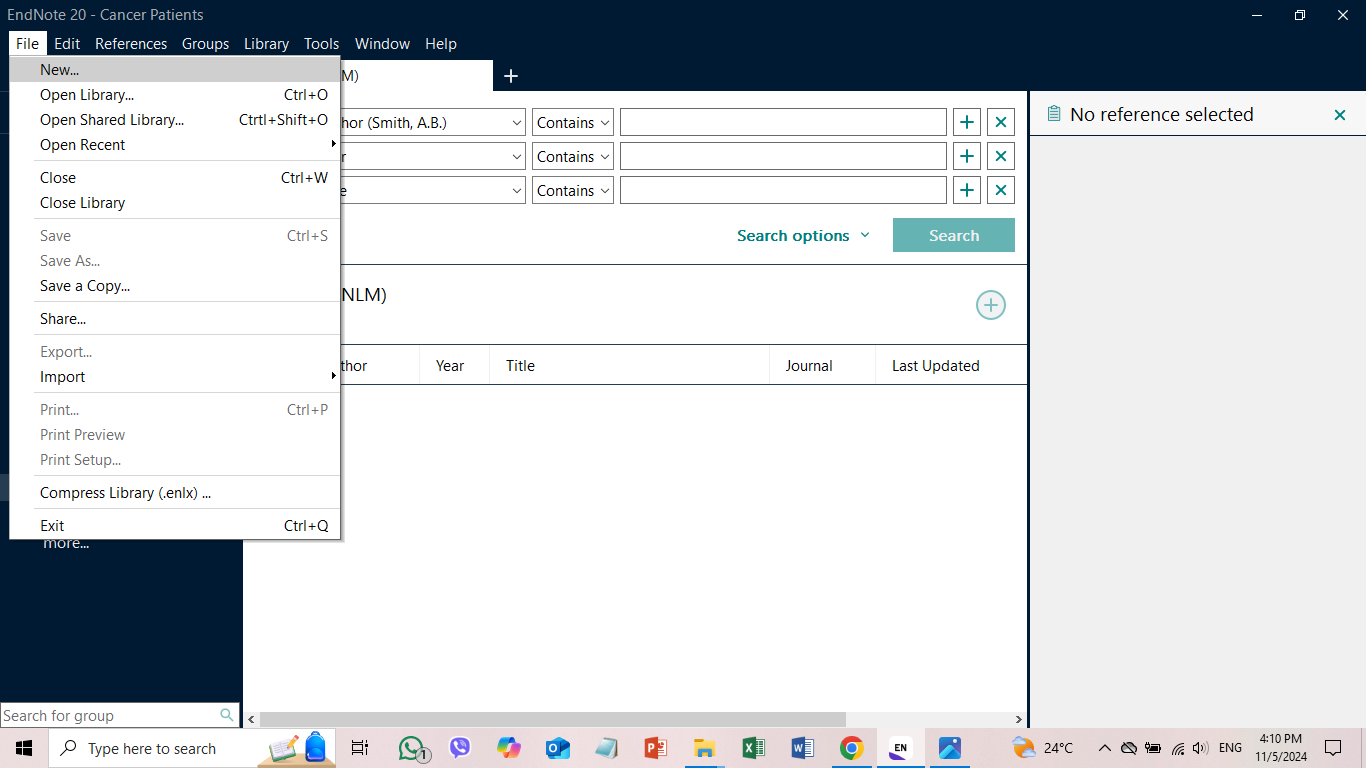
Task: Click the scroll left arrow on reference list
Action: 252,719
